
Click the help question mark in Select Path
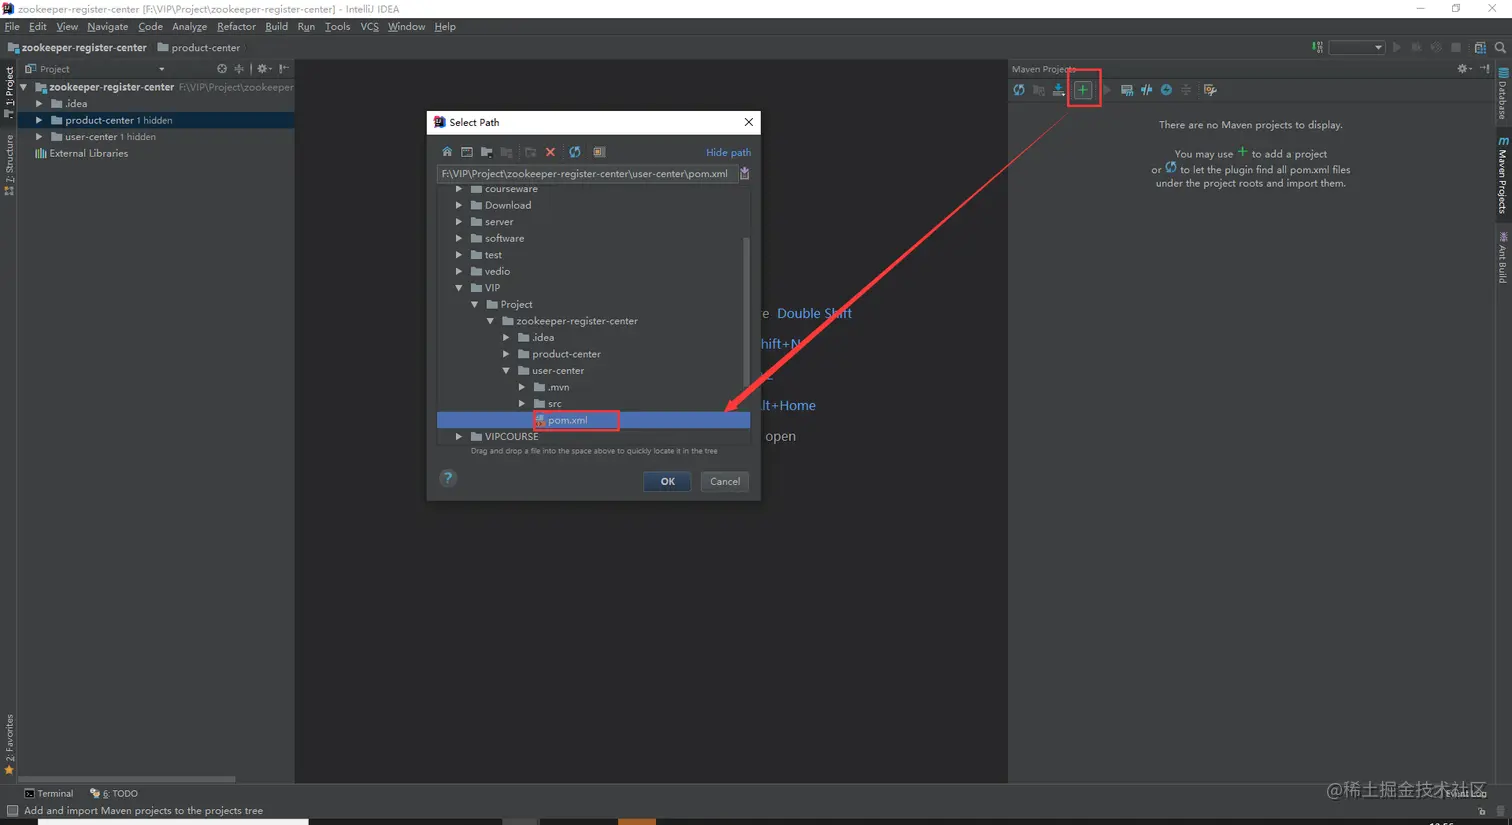448,478
